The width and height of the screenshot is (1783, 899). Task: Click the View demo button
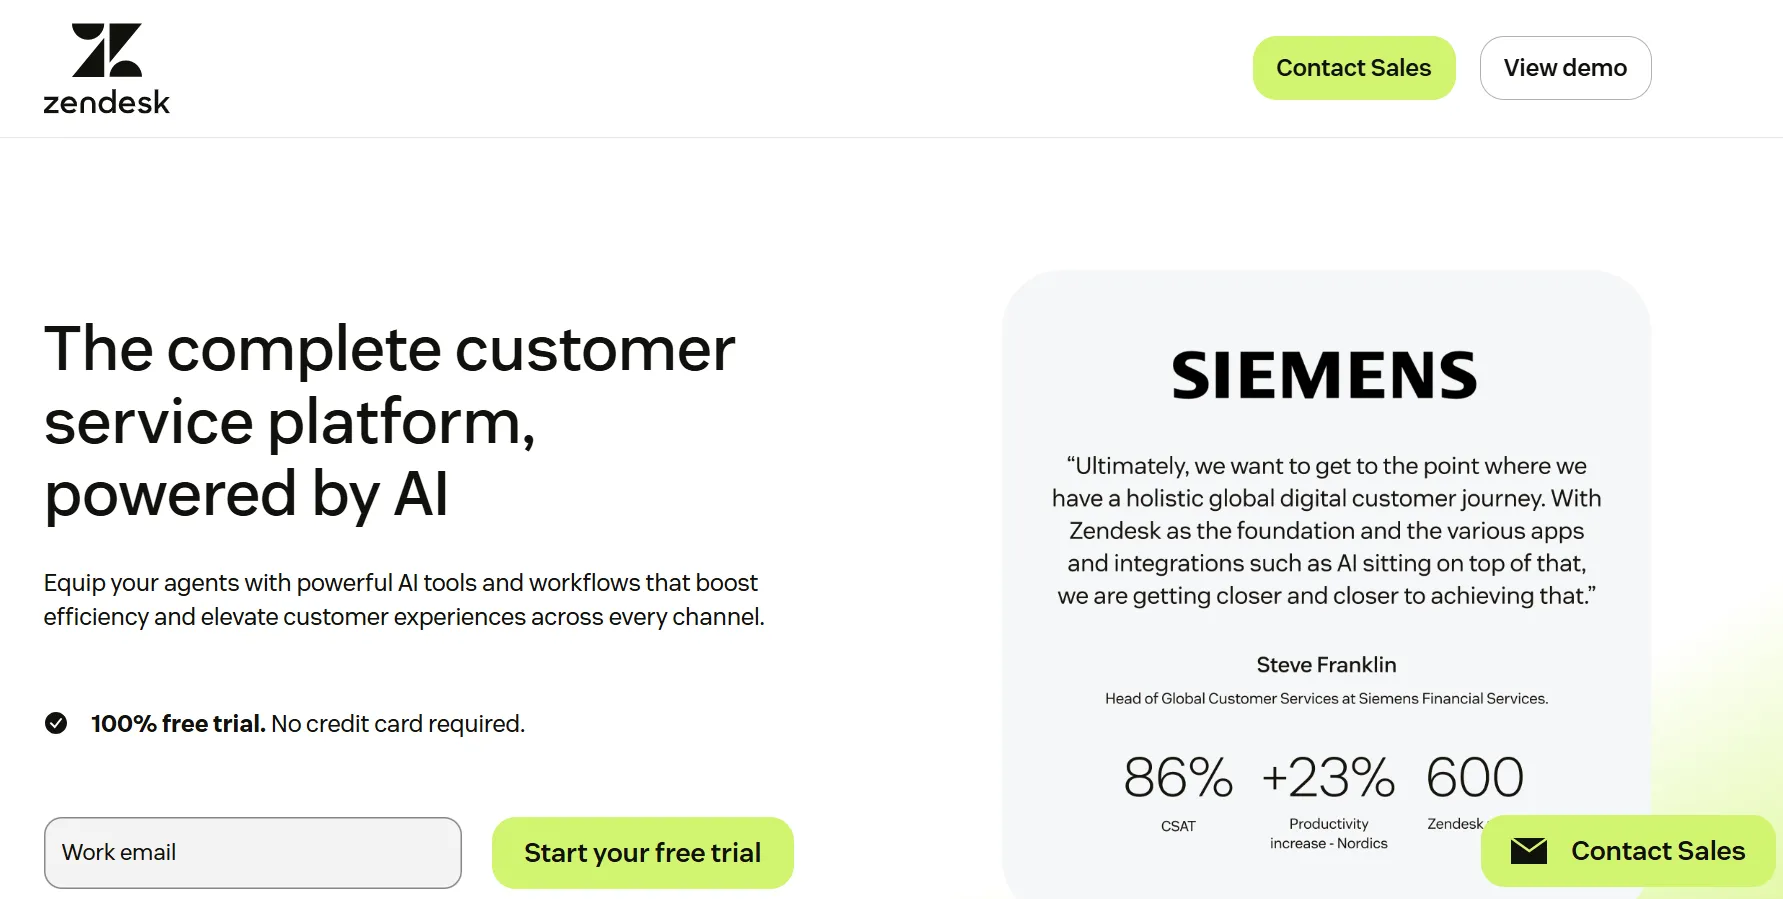click(1565, 67)
